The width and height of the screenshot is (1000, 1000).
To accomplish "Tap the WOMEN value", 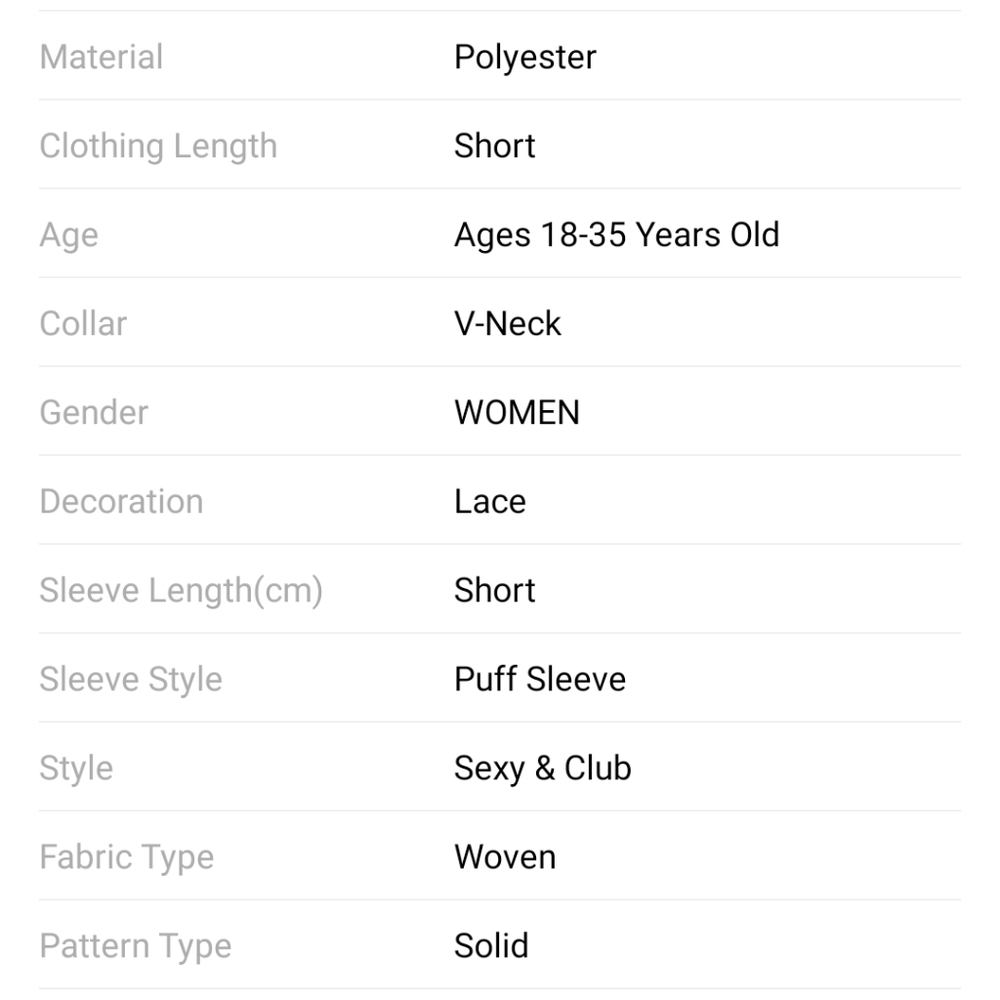I will coord(517,412).
